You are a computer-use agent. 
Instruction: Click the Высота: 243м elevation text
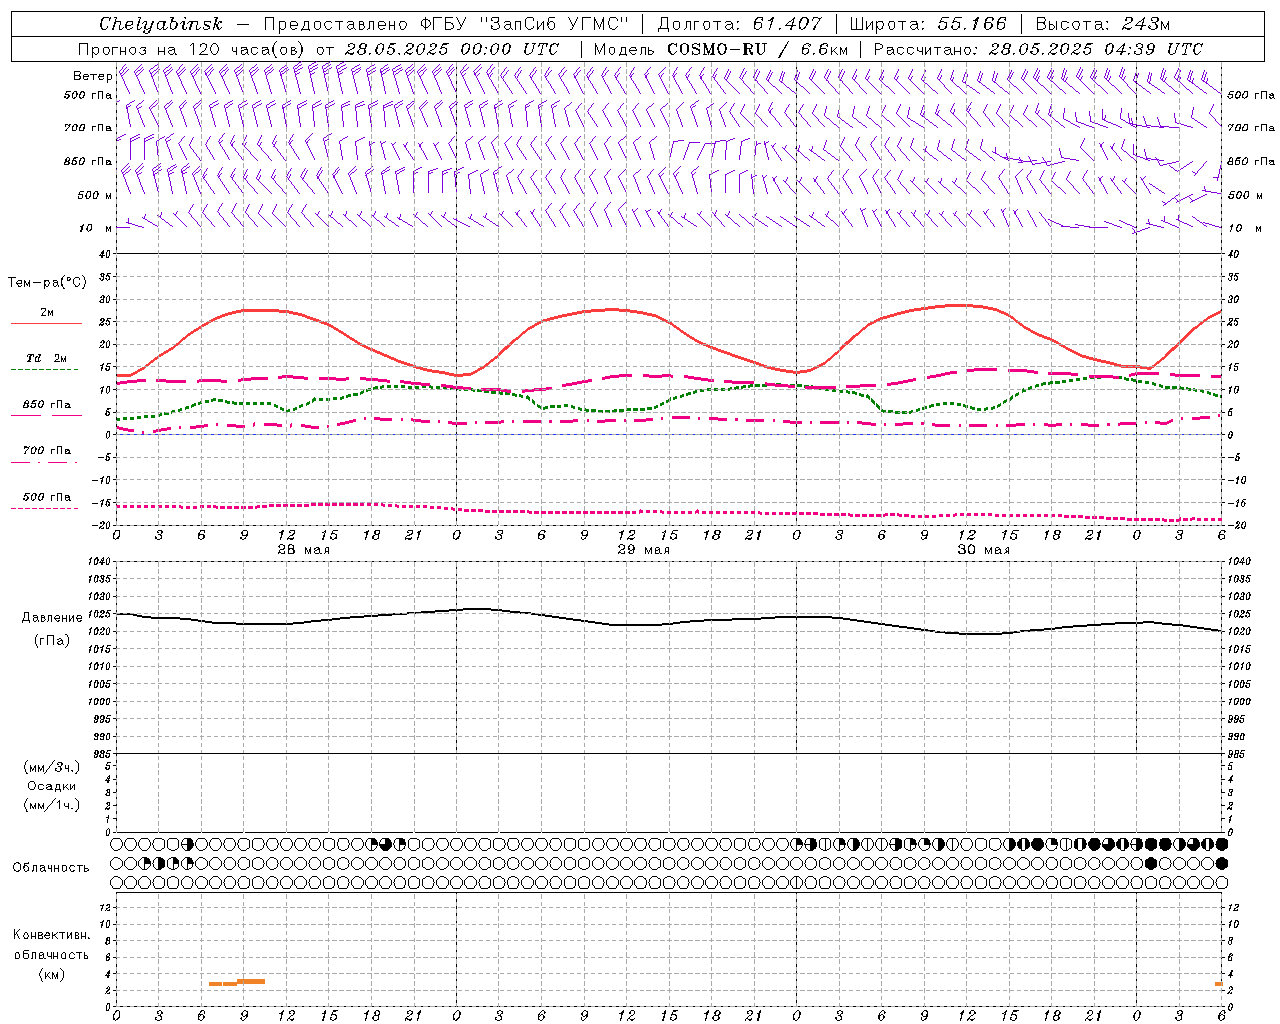tap(1103, 24)
